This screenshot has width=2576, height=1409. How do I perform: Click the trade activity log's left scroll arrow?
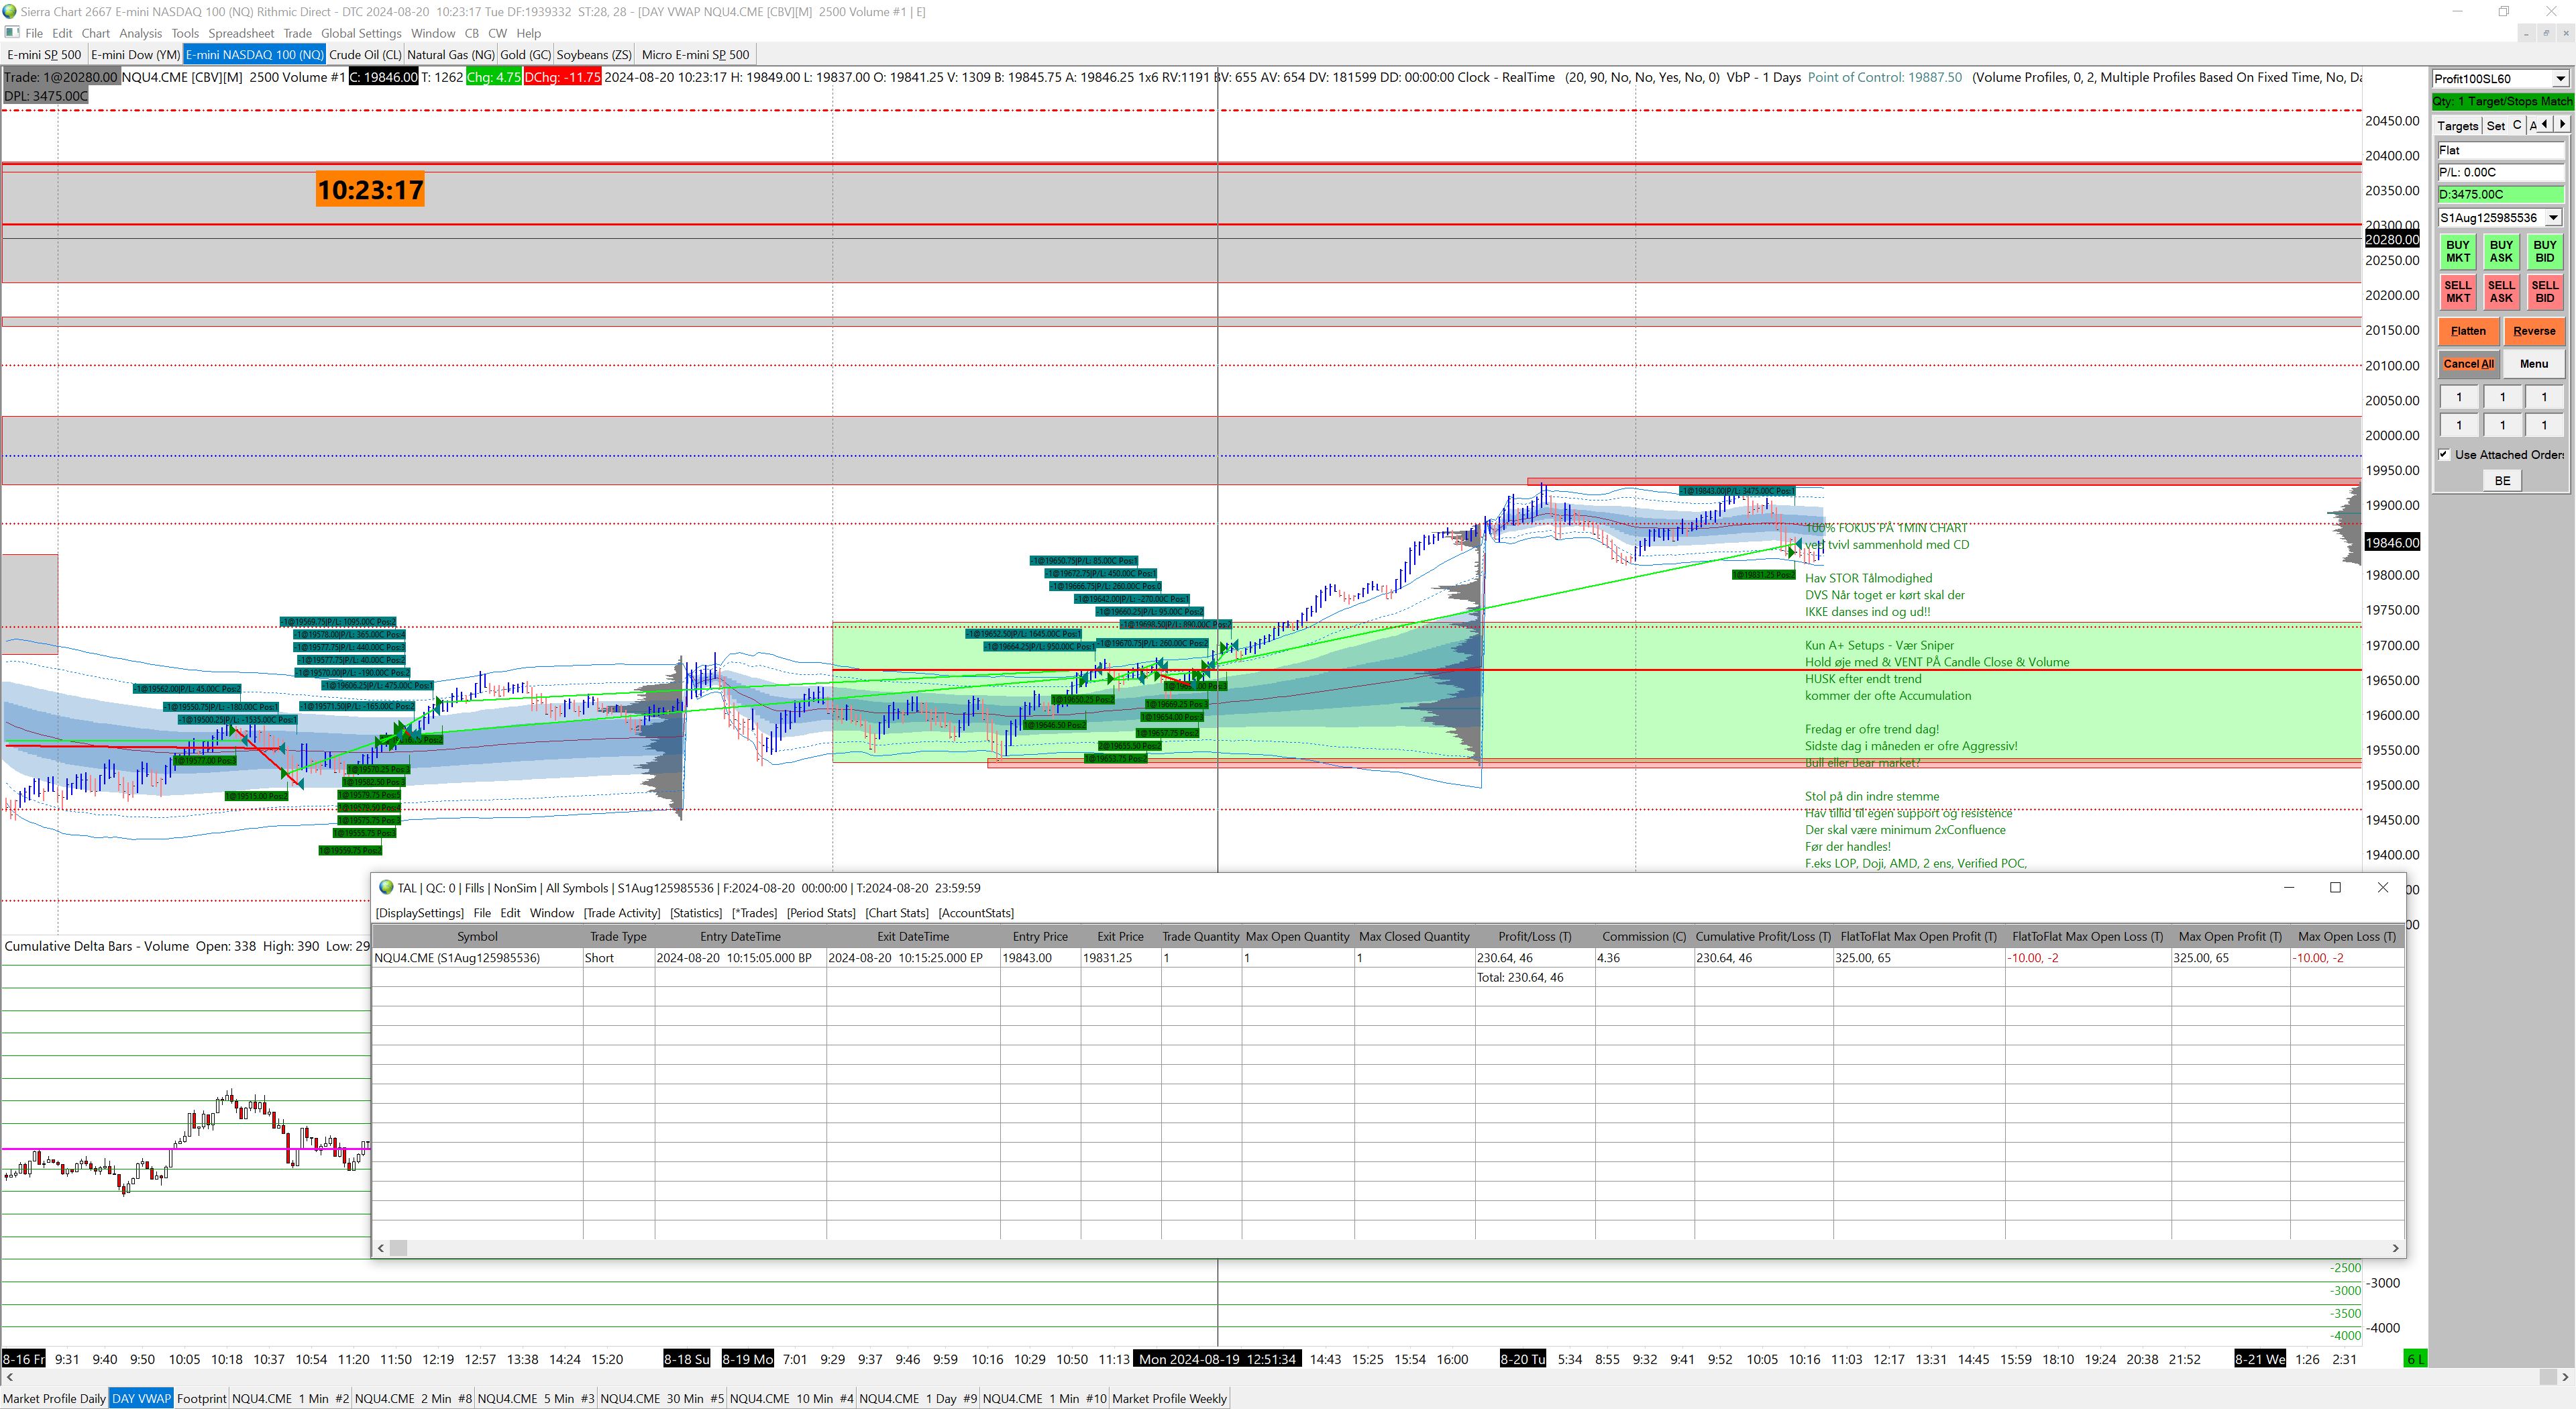point(381,1248)
